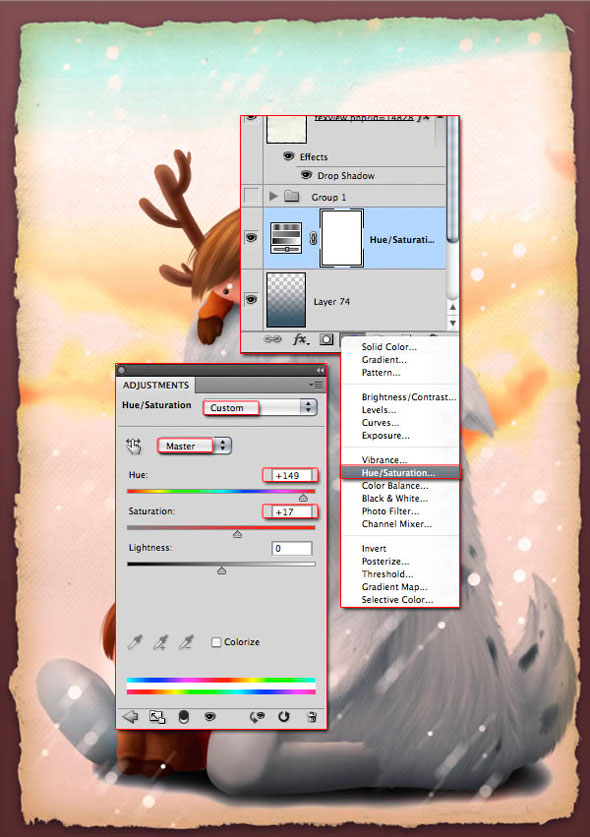Viewport: 590px width, 837px height.
Task: Add a layer mask with mask icon
Action: coord(326,339)
